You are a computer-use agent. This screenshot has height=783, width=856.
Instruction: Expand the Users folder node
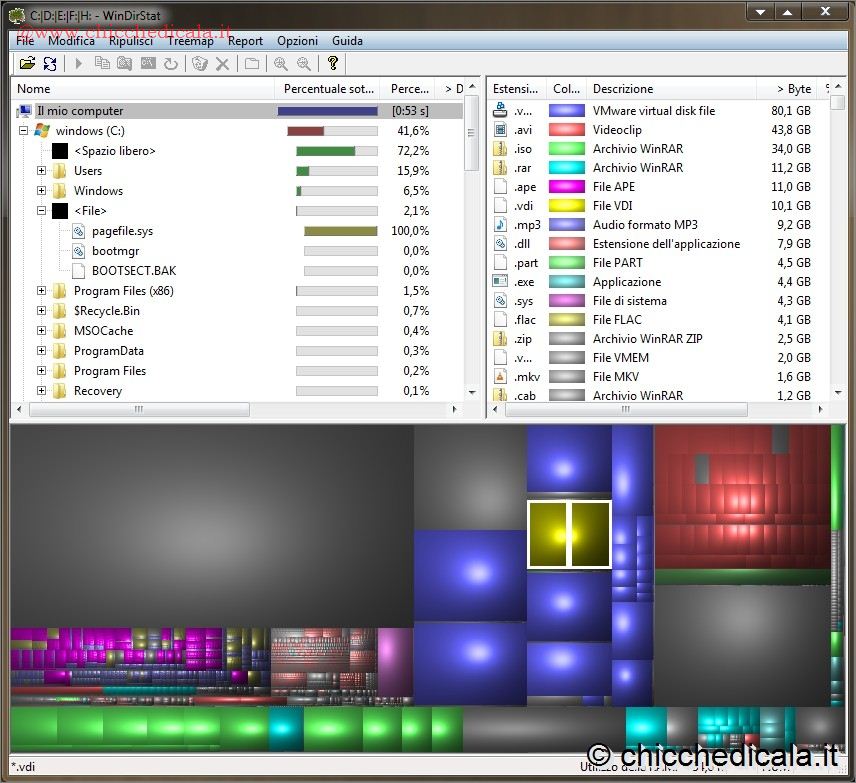pyautogui.click(x=42, y=171)
